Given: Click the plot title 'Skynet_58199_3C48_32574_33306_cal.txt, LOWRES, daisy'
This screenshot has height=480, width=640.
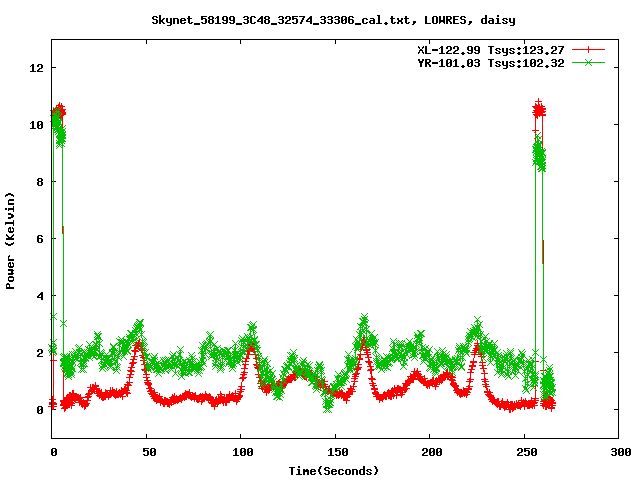Looking at the screenshot, I should pos(333,20).
